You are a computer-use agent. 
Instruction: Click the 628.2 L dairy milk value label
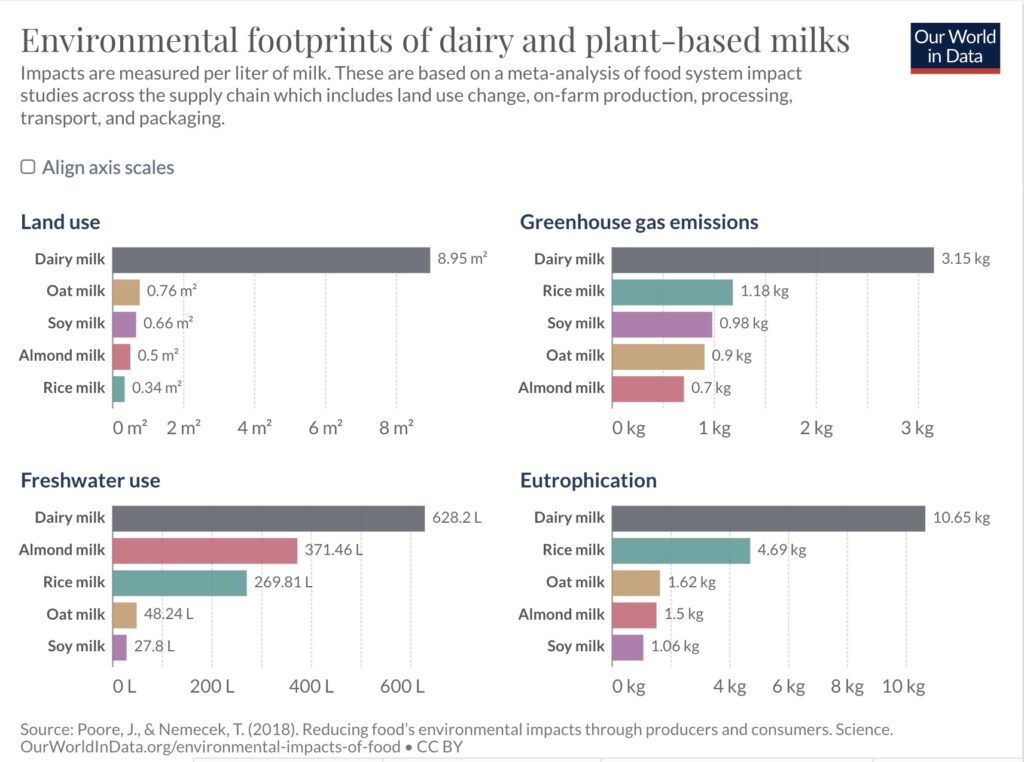point(457,517)
